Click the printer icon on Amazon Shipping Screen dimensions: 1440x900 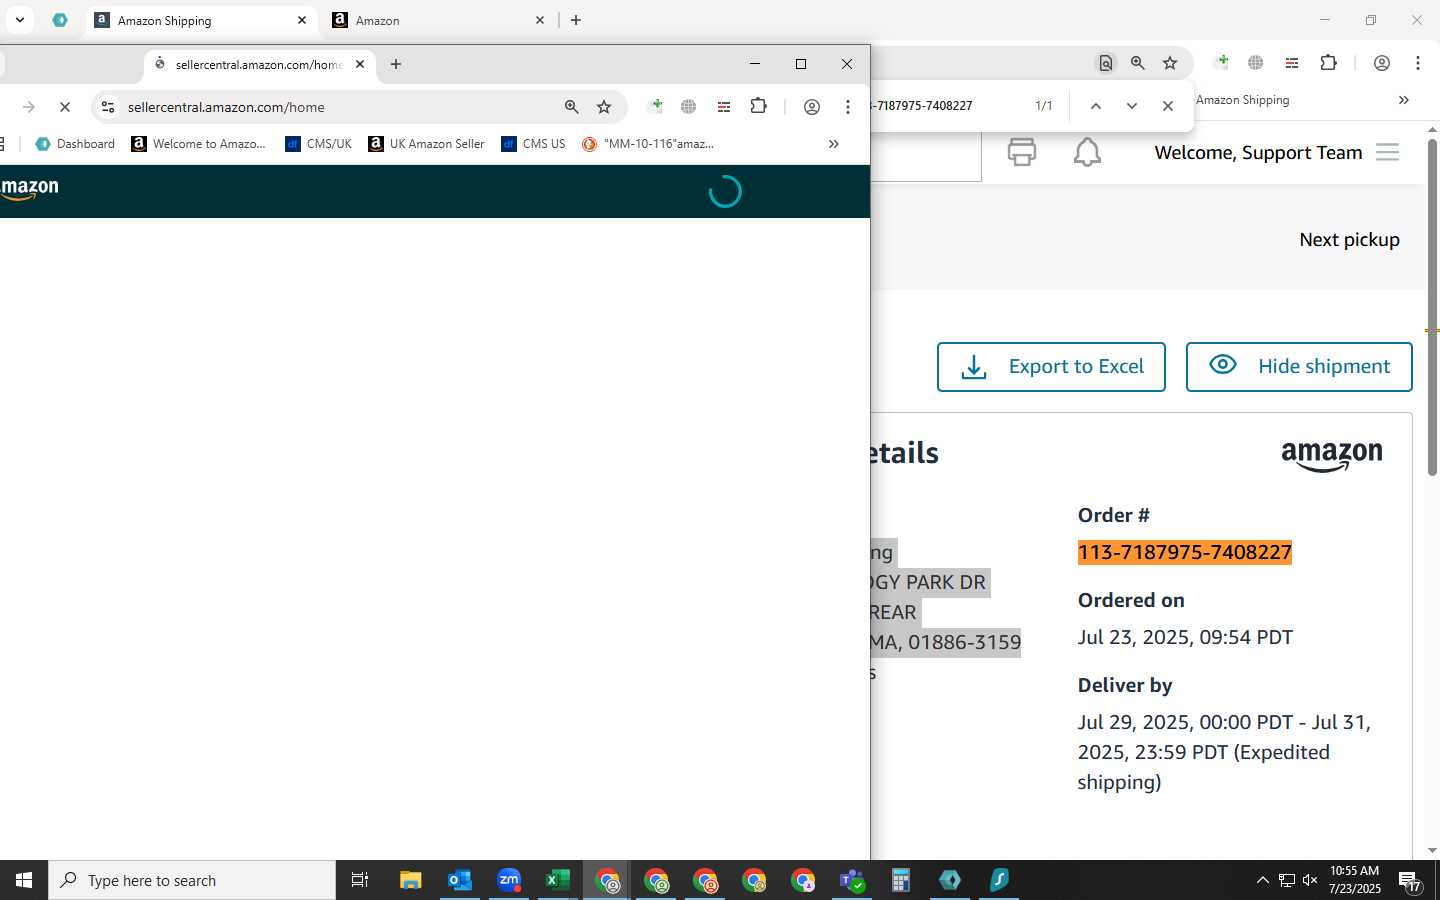click(1022, 152)
